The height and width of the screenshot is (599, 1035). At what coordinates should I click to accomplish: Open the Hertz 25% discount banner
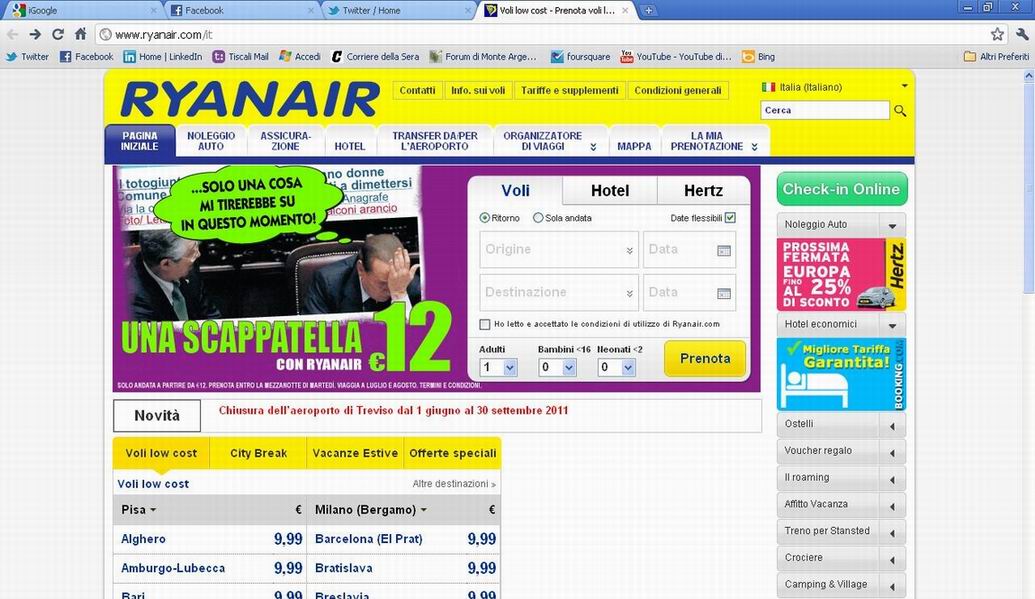coord(841,275)
